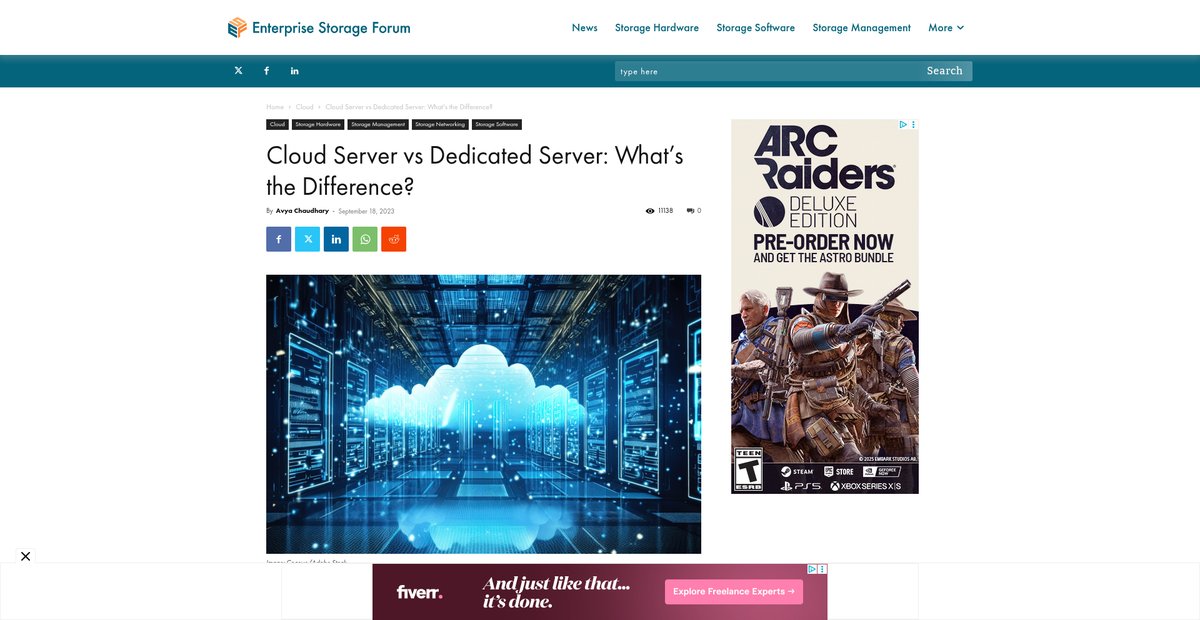Open the Facebook profile in blue bar
The height and width of the screenshot is (620, 1200).
click(x=266, y=71)
